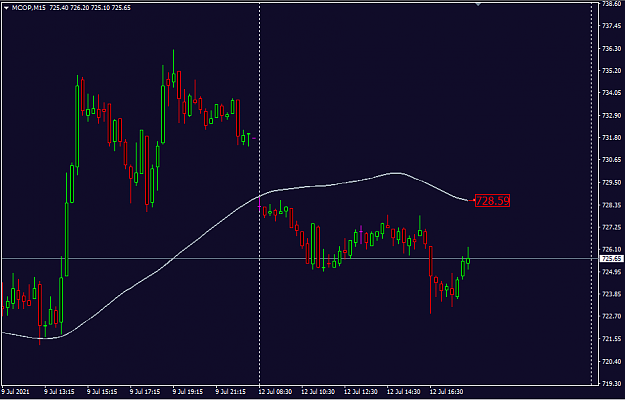The image size is (625, 400).
Task: Open the chart menu arrow beside MCOP,M15
Action: (x=6, y=8)
